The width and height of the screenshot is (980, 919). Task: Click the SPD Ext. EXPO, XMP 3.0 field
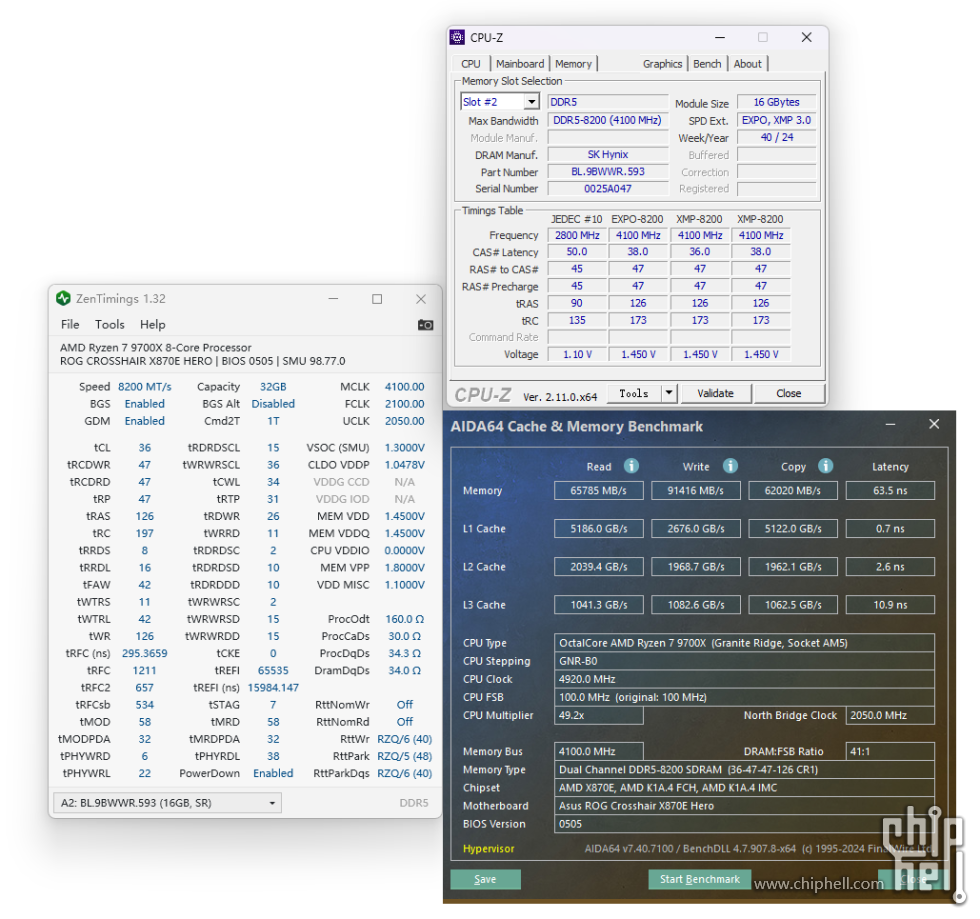(x=776, y=120)
